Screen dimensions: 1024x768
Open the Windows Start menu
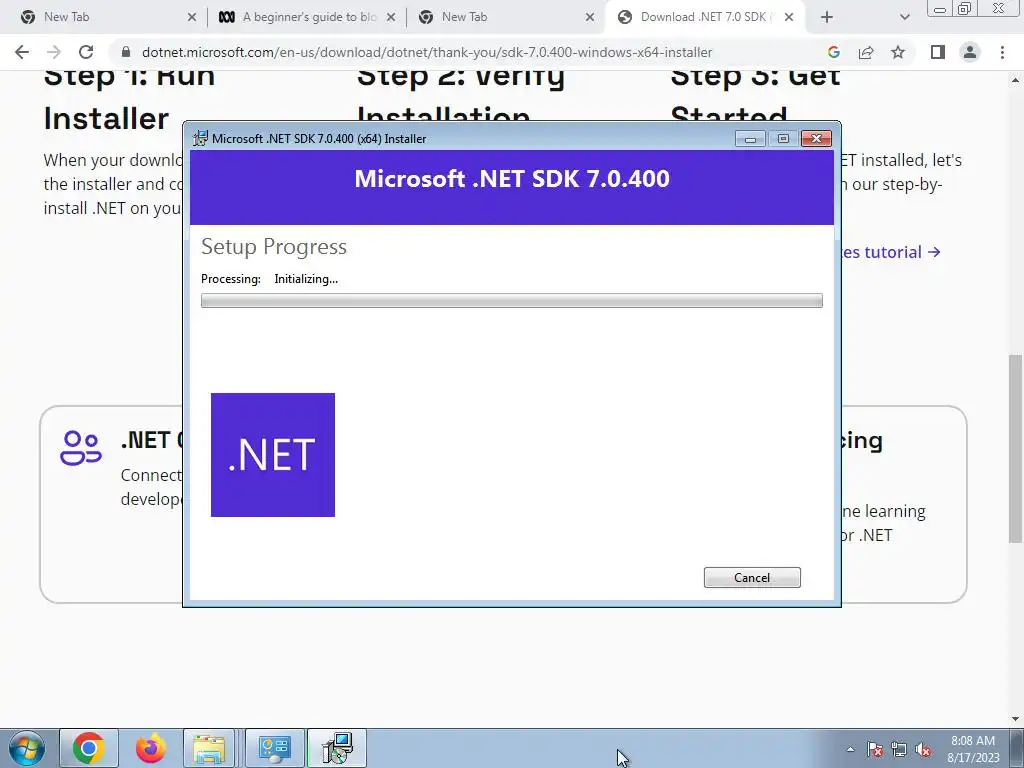point(26,748)
